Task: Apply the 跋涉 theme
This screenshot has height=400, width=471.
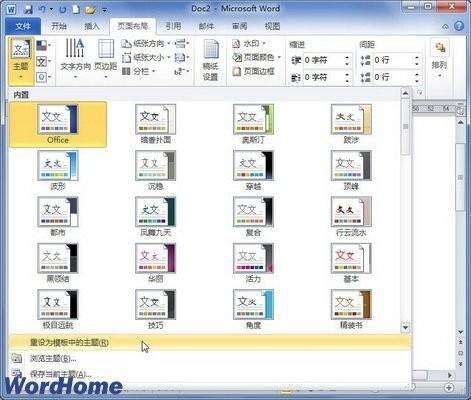Action: point(351,124)
